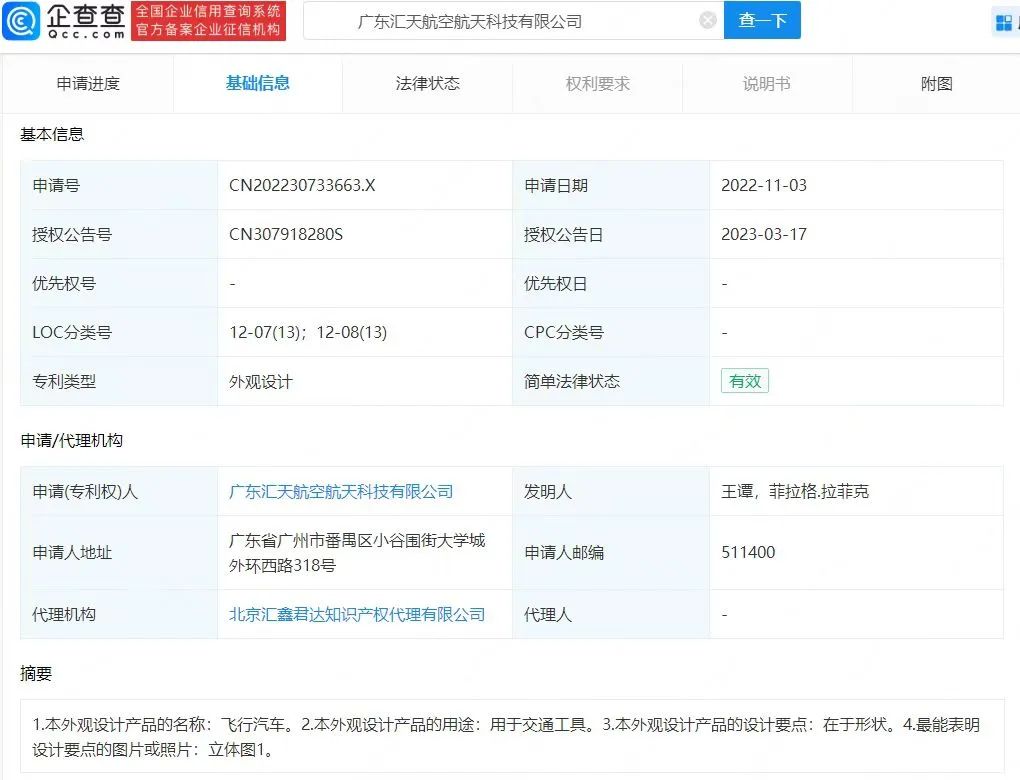Screen dimensions: 1020x780
Task: Open applicant link 广东汇天航空航天科技有限公司
Action: (341, 491)
